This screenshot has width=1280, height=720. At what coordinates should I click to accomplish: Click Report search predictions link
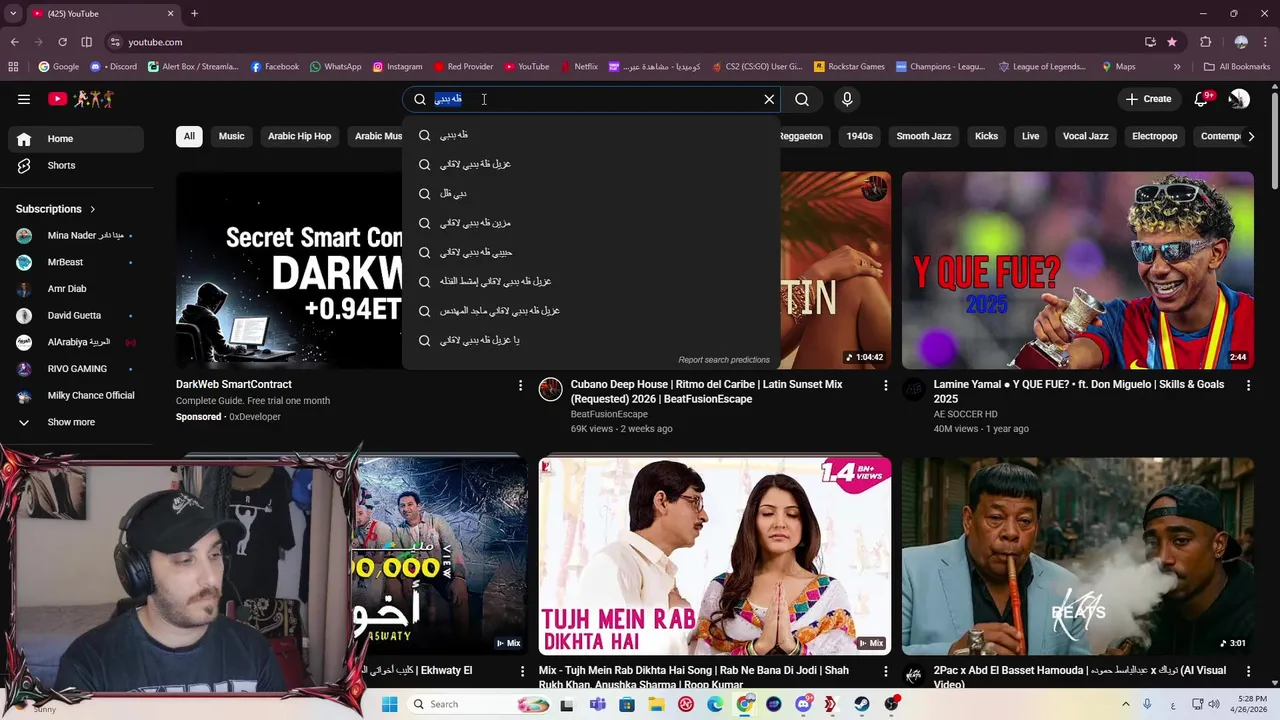[724, 360]
